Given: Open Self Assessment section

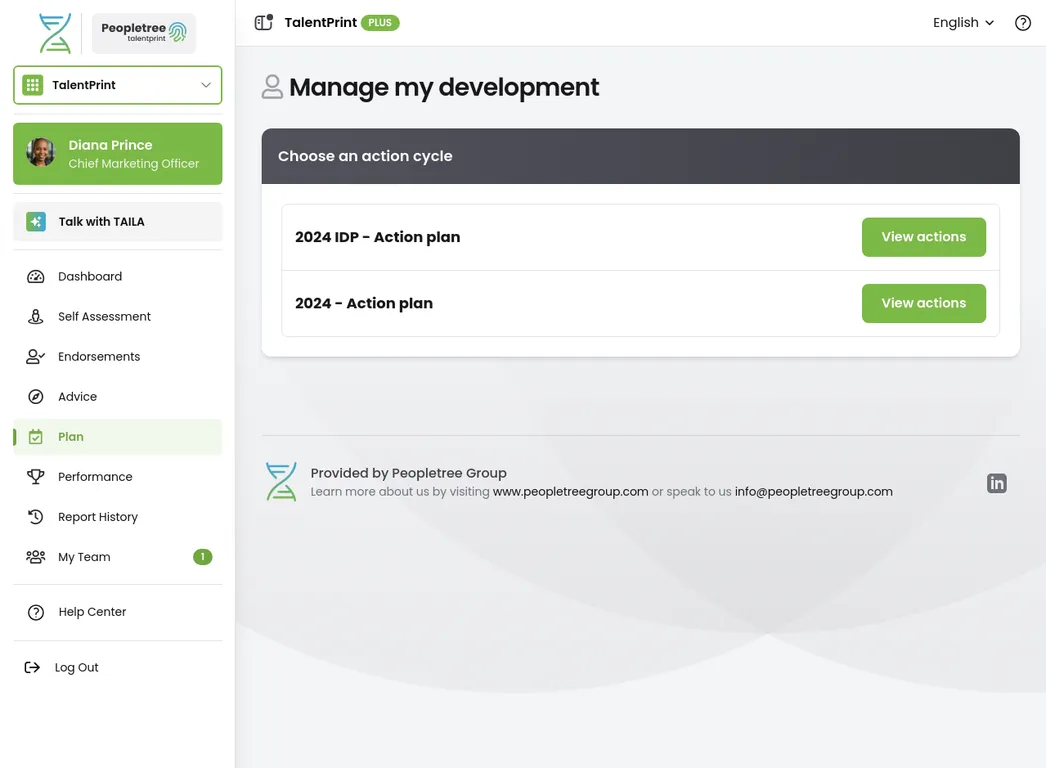Looking at the screenshot, I should [x=117, y=316].
